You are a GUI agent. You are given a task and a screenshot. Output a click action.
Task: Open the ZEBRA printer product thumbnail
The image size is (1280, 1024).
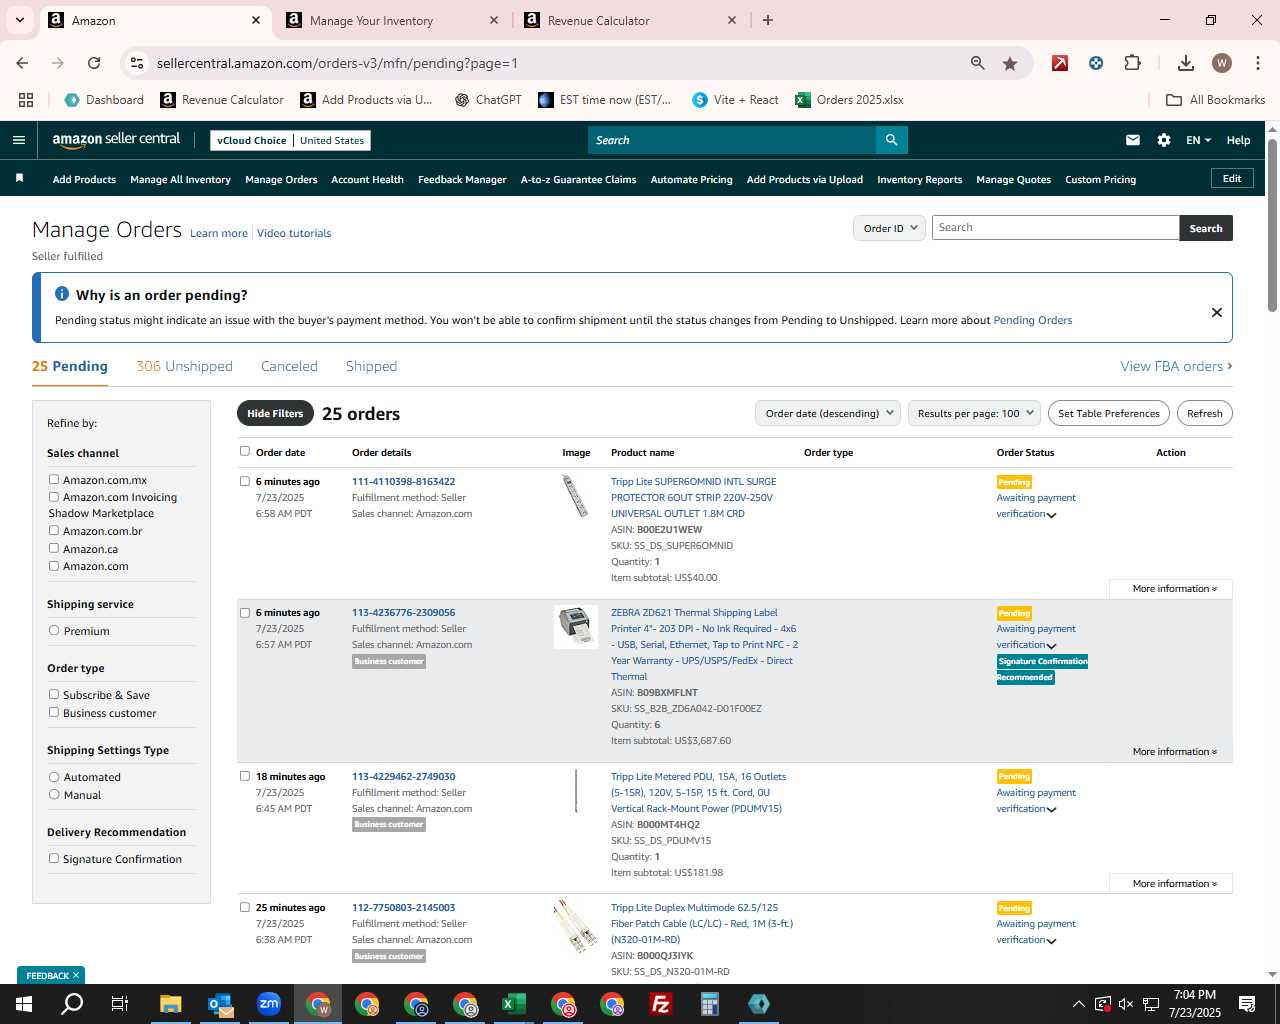click(576, 626)
